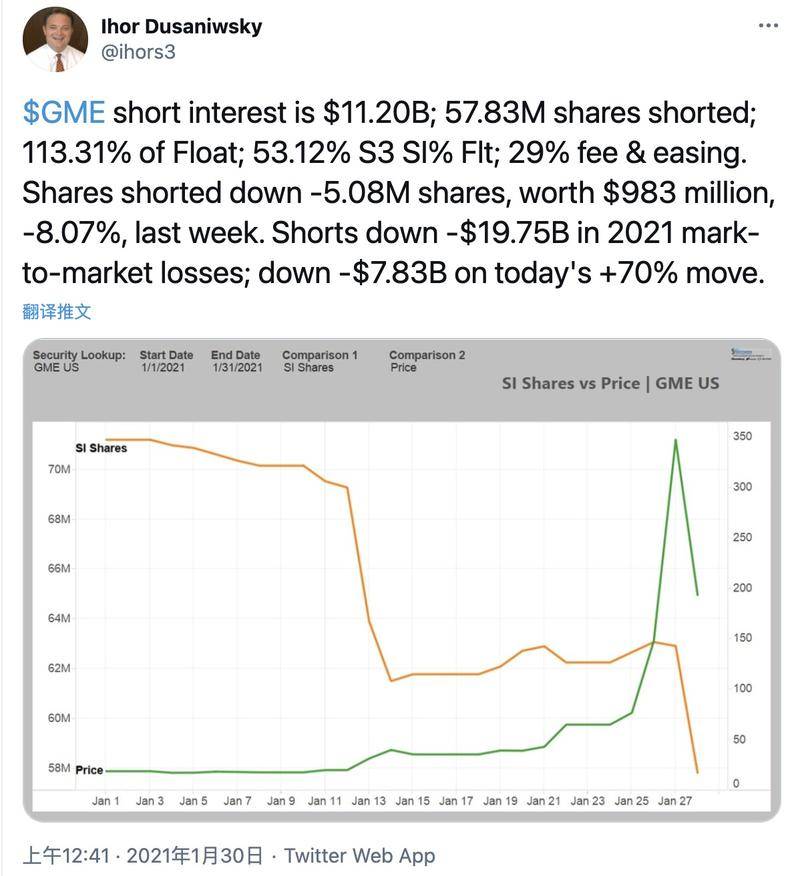Screen dimensions: 800x876
Task: Click the "SI Shares vs Price | GME US" title
Action: 610,384
